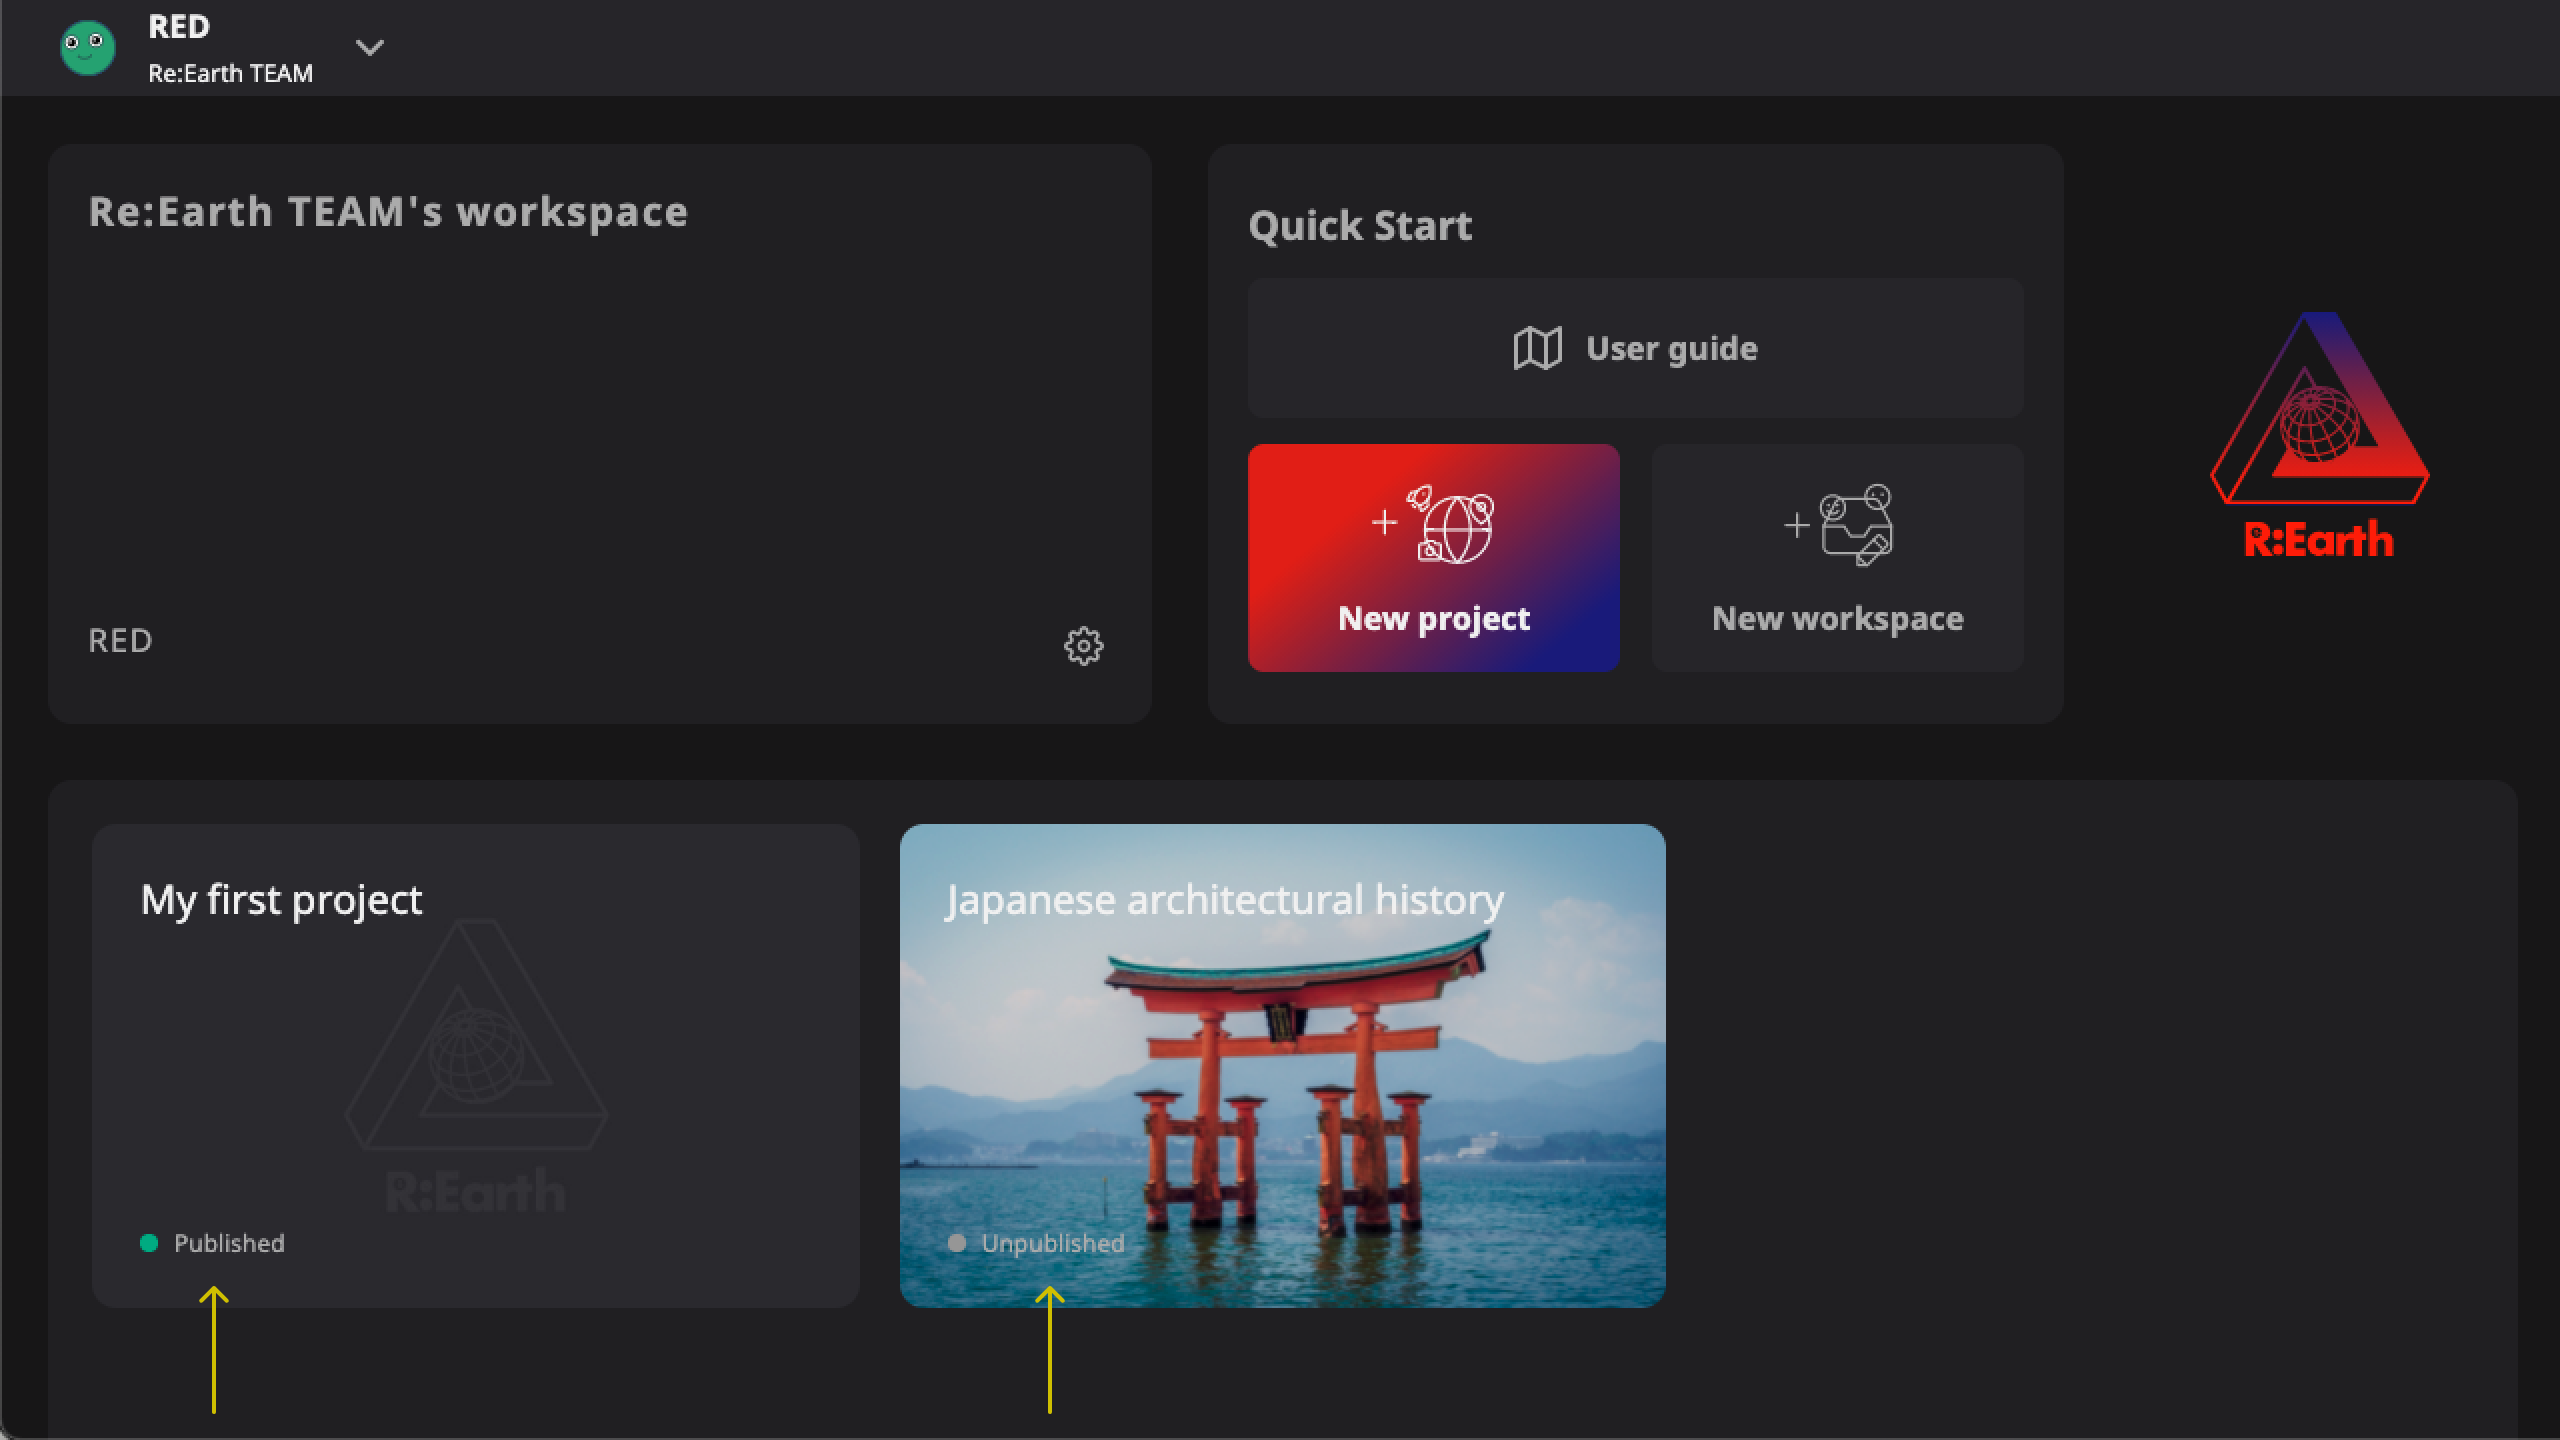2560x1440 pixels.
Task: Expand the workspace switcher chevron
Action: 370,48
